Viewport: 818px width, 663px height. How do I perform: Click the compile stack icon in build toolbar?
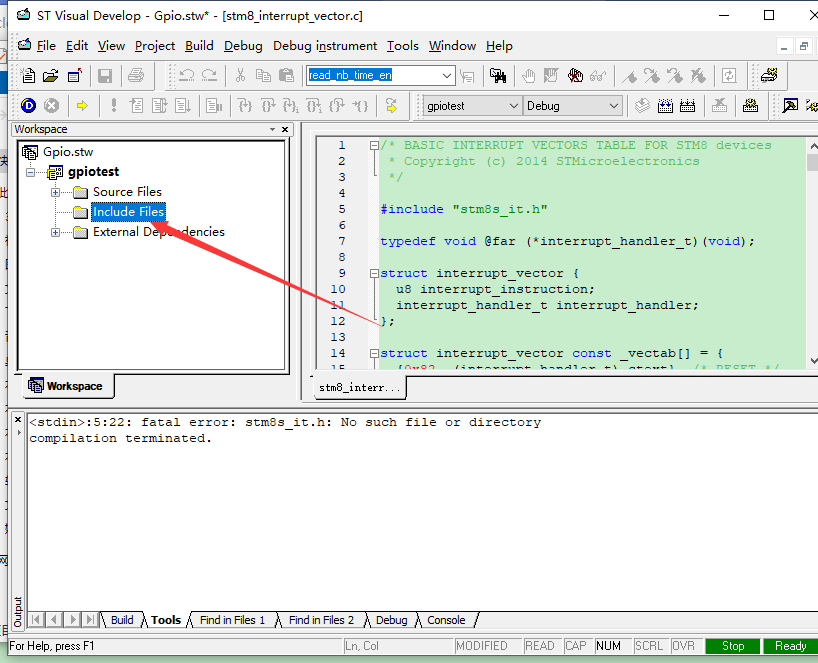coord(642,106)
